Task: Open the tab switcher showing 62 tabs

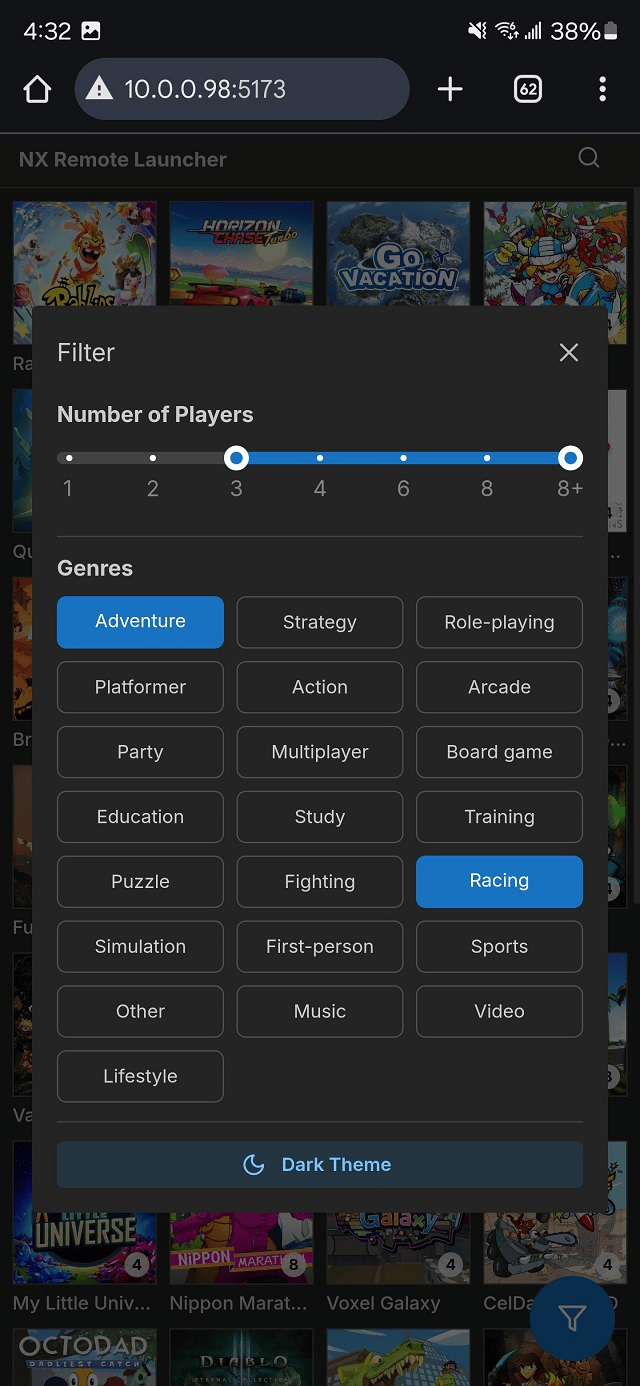Action: [528, 89]
